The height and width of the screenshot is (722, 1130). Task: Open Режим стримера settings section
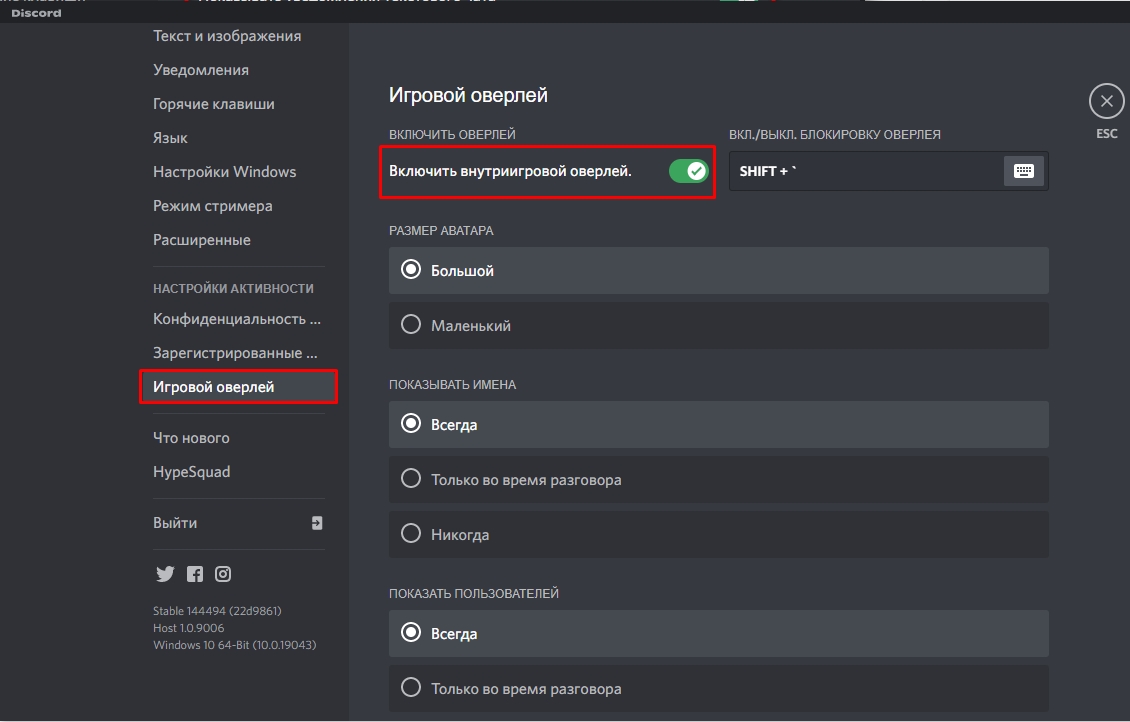pyautogui.click(x=213, y=205)
